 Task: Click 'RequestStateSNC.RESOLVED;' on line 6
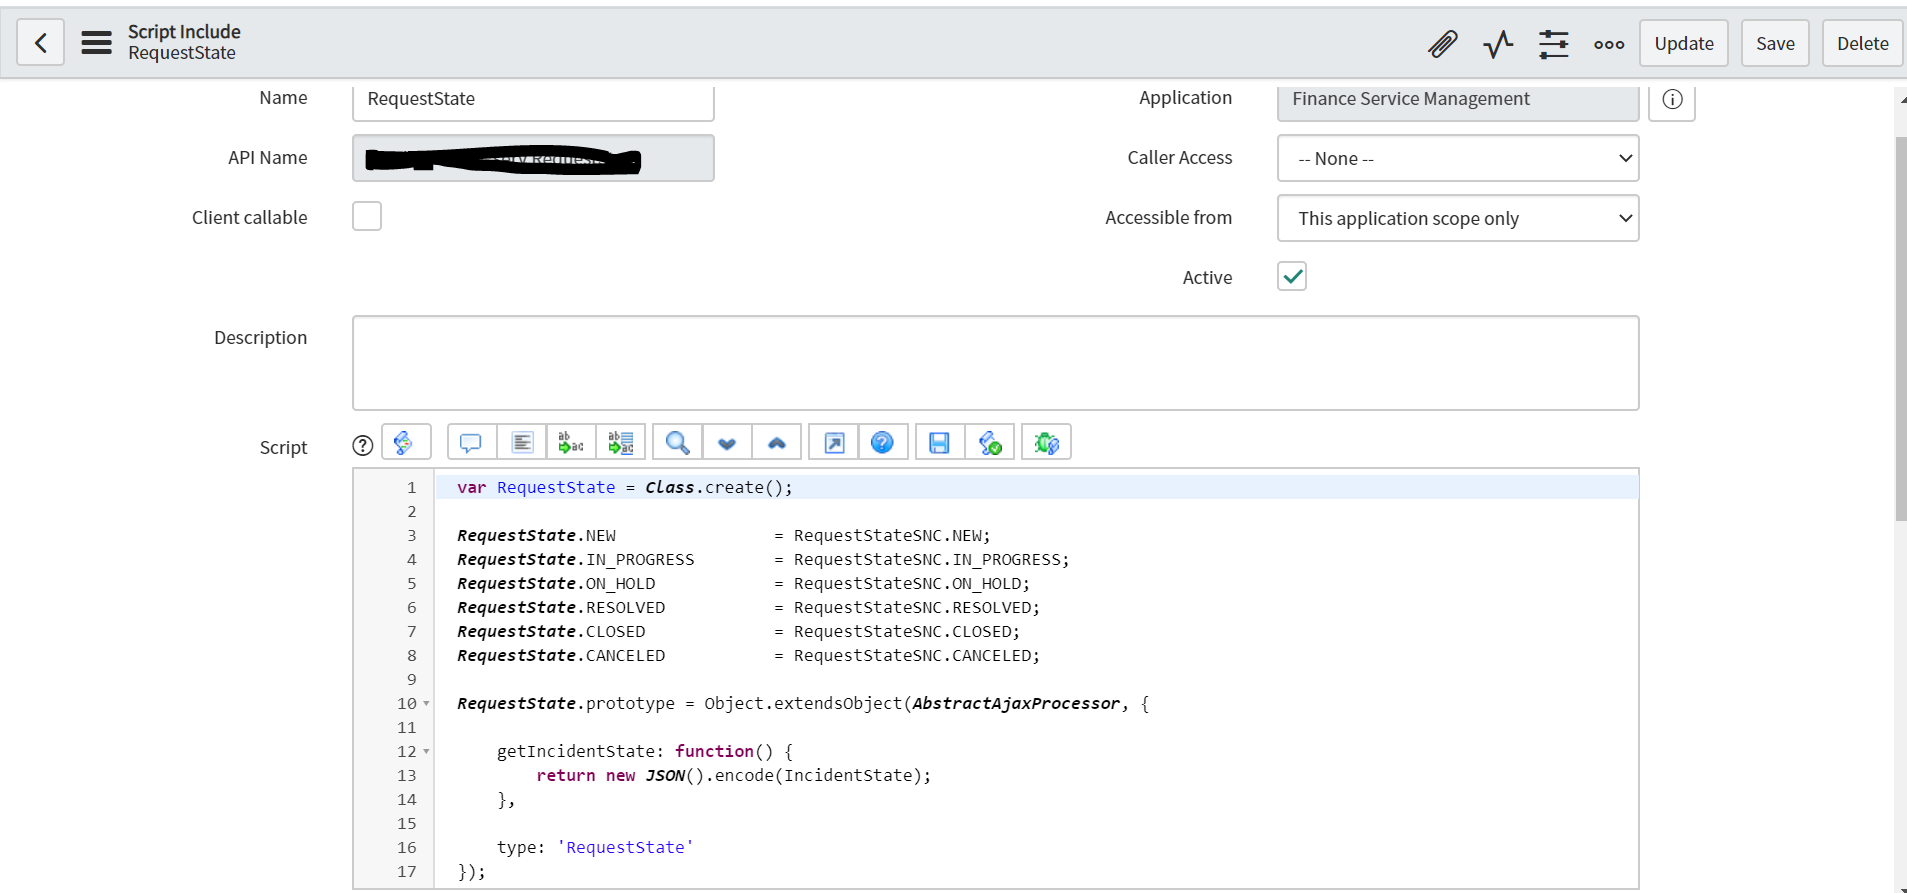(x=917, y=608)
